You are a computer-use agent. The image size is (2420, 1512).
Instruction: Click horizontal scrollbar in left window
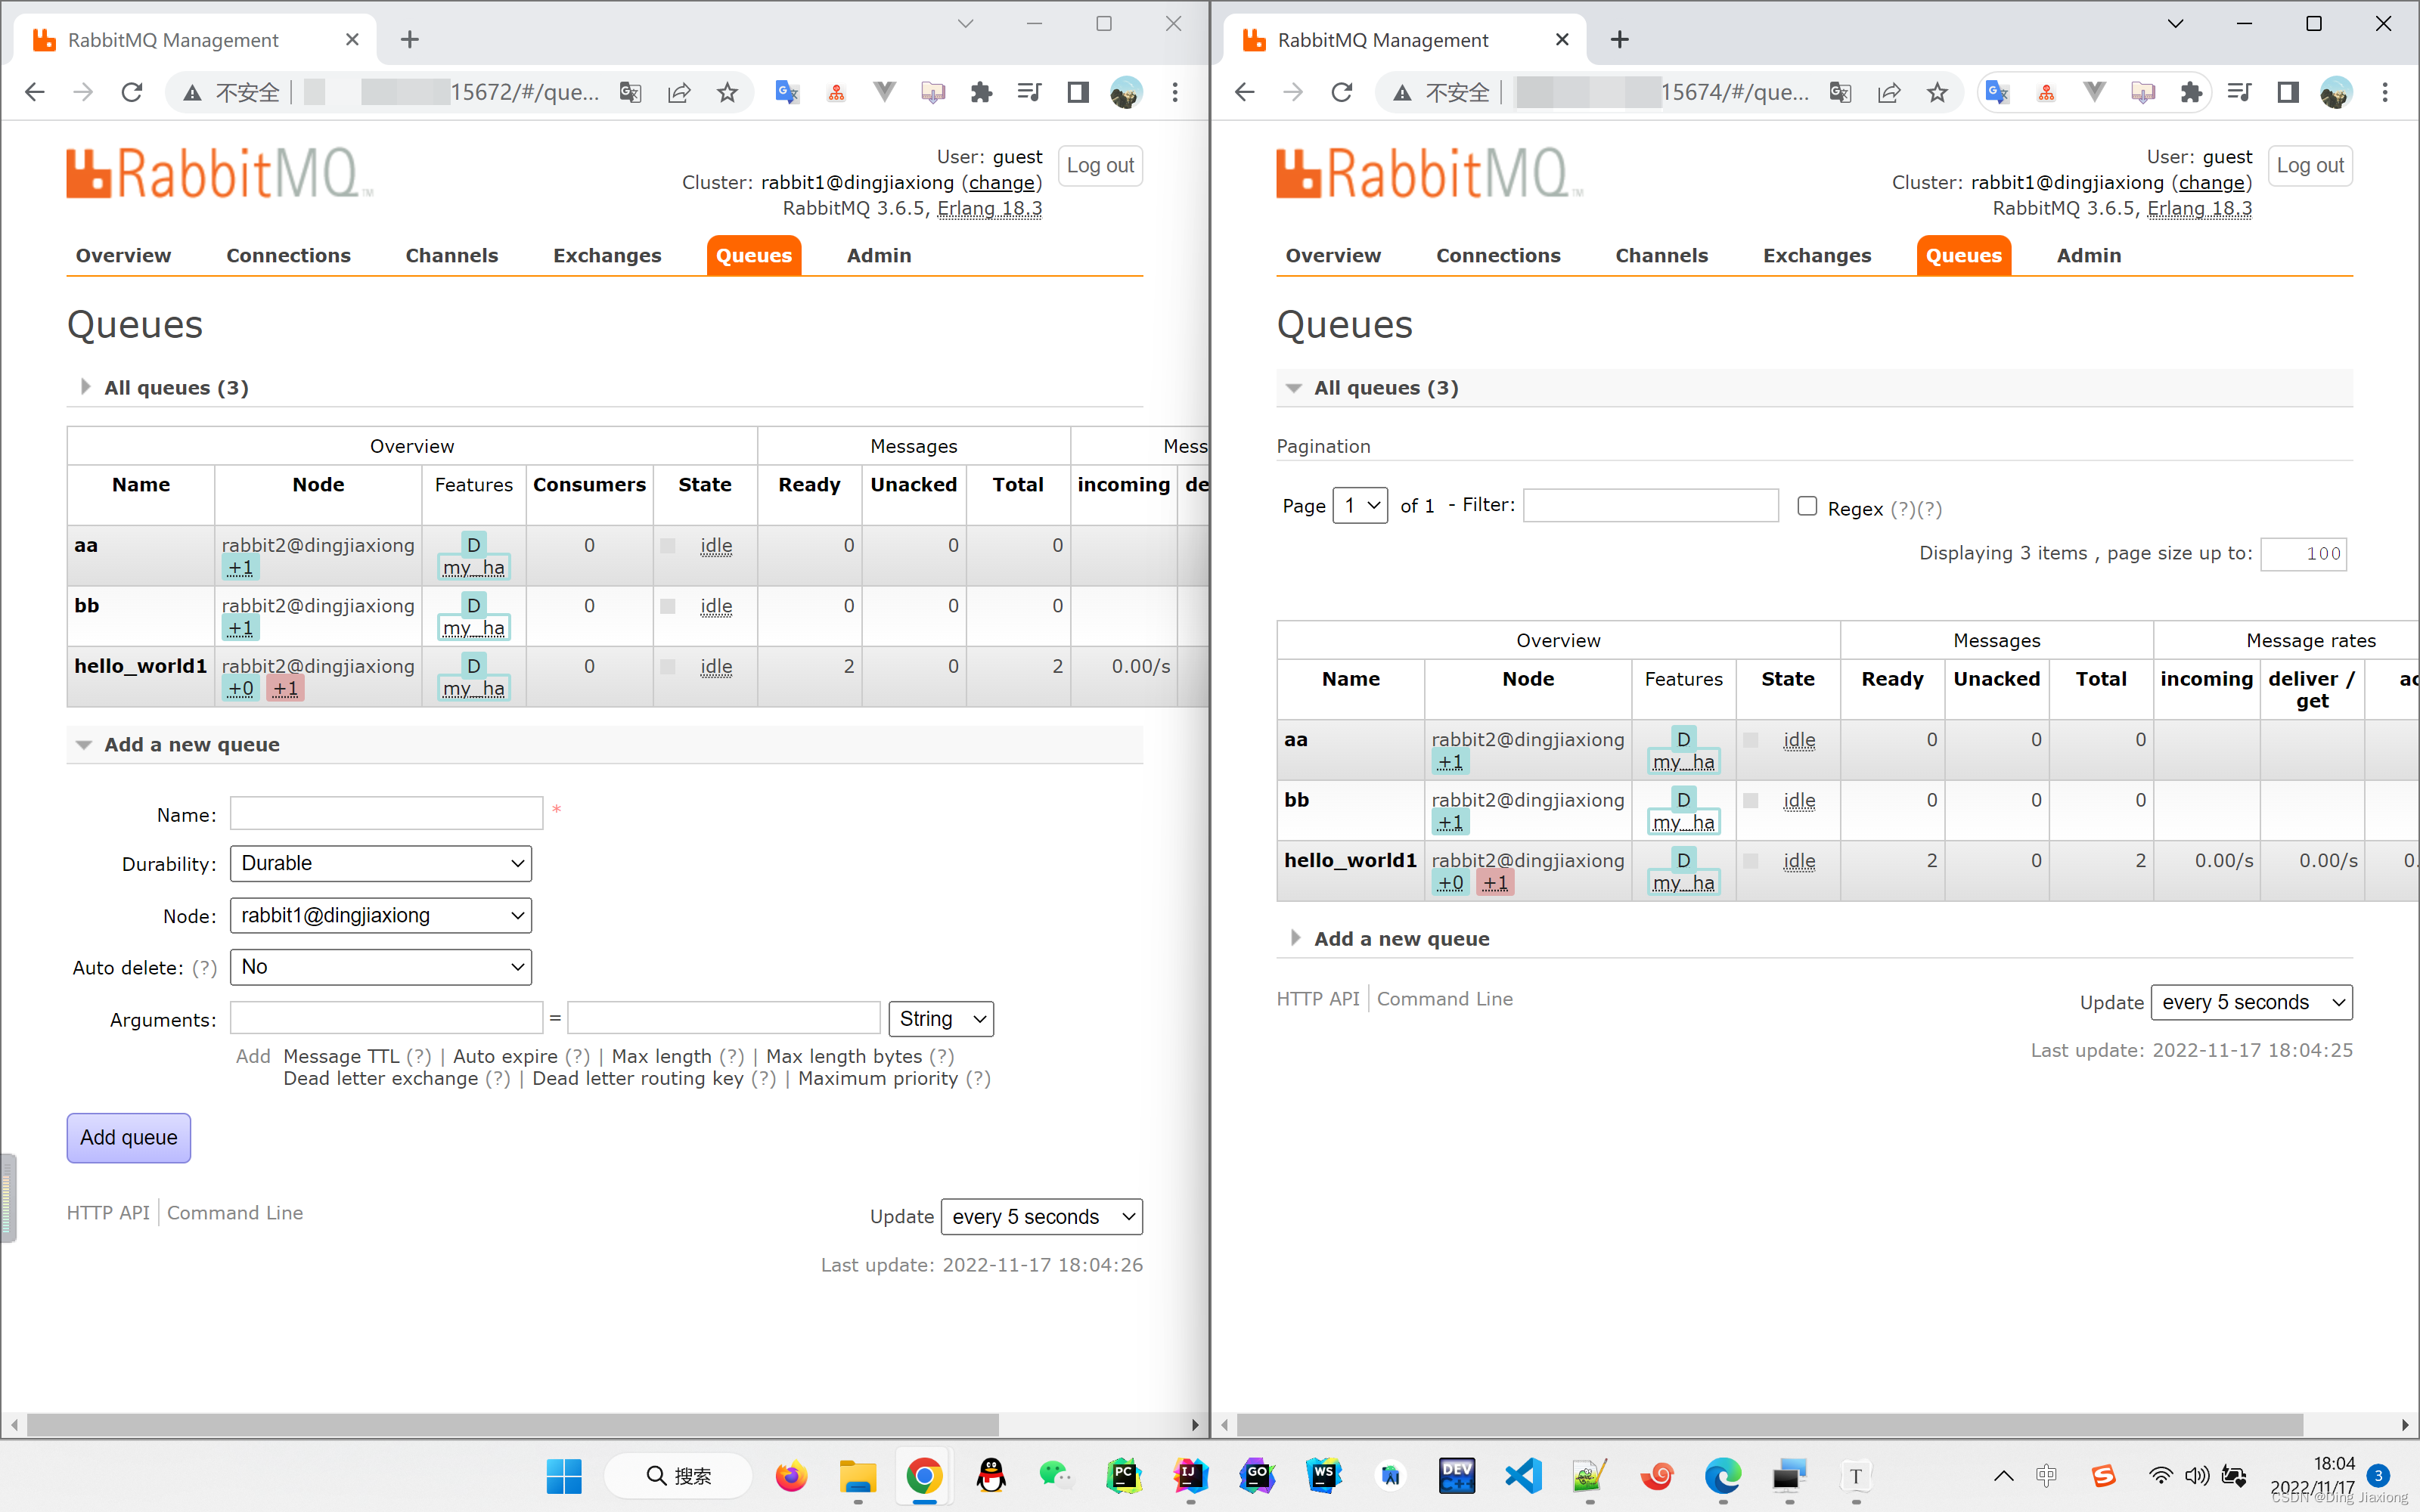click(x=512, y=1424)
